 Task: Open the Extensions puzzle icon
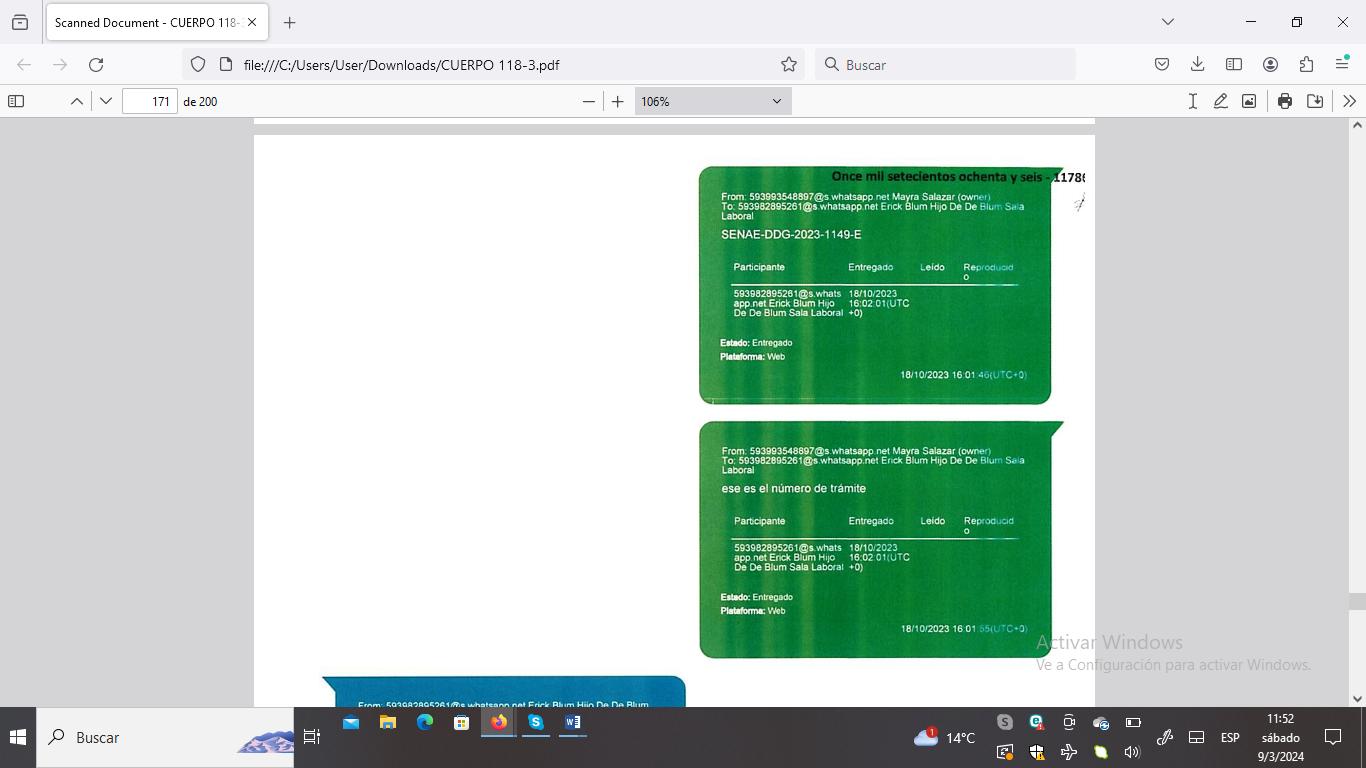(x=1306, y=65)
